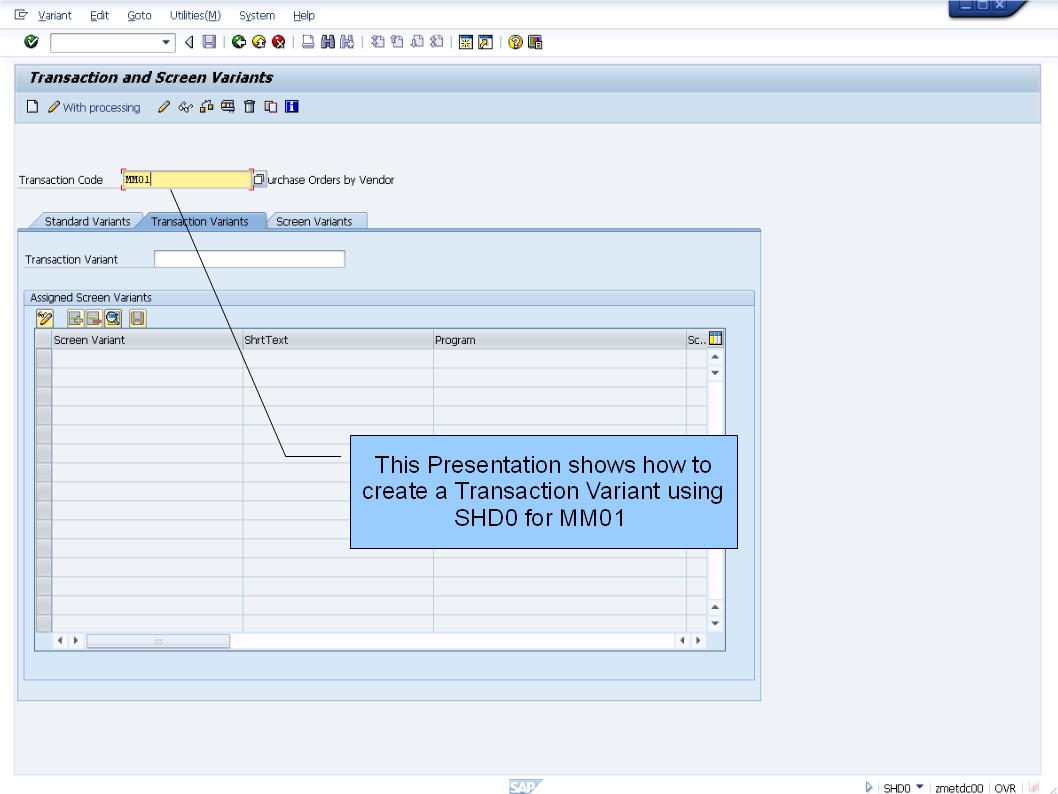1058x794 pixels.
Task: Open the command field dropdown arrow
Action: [166, 42]
